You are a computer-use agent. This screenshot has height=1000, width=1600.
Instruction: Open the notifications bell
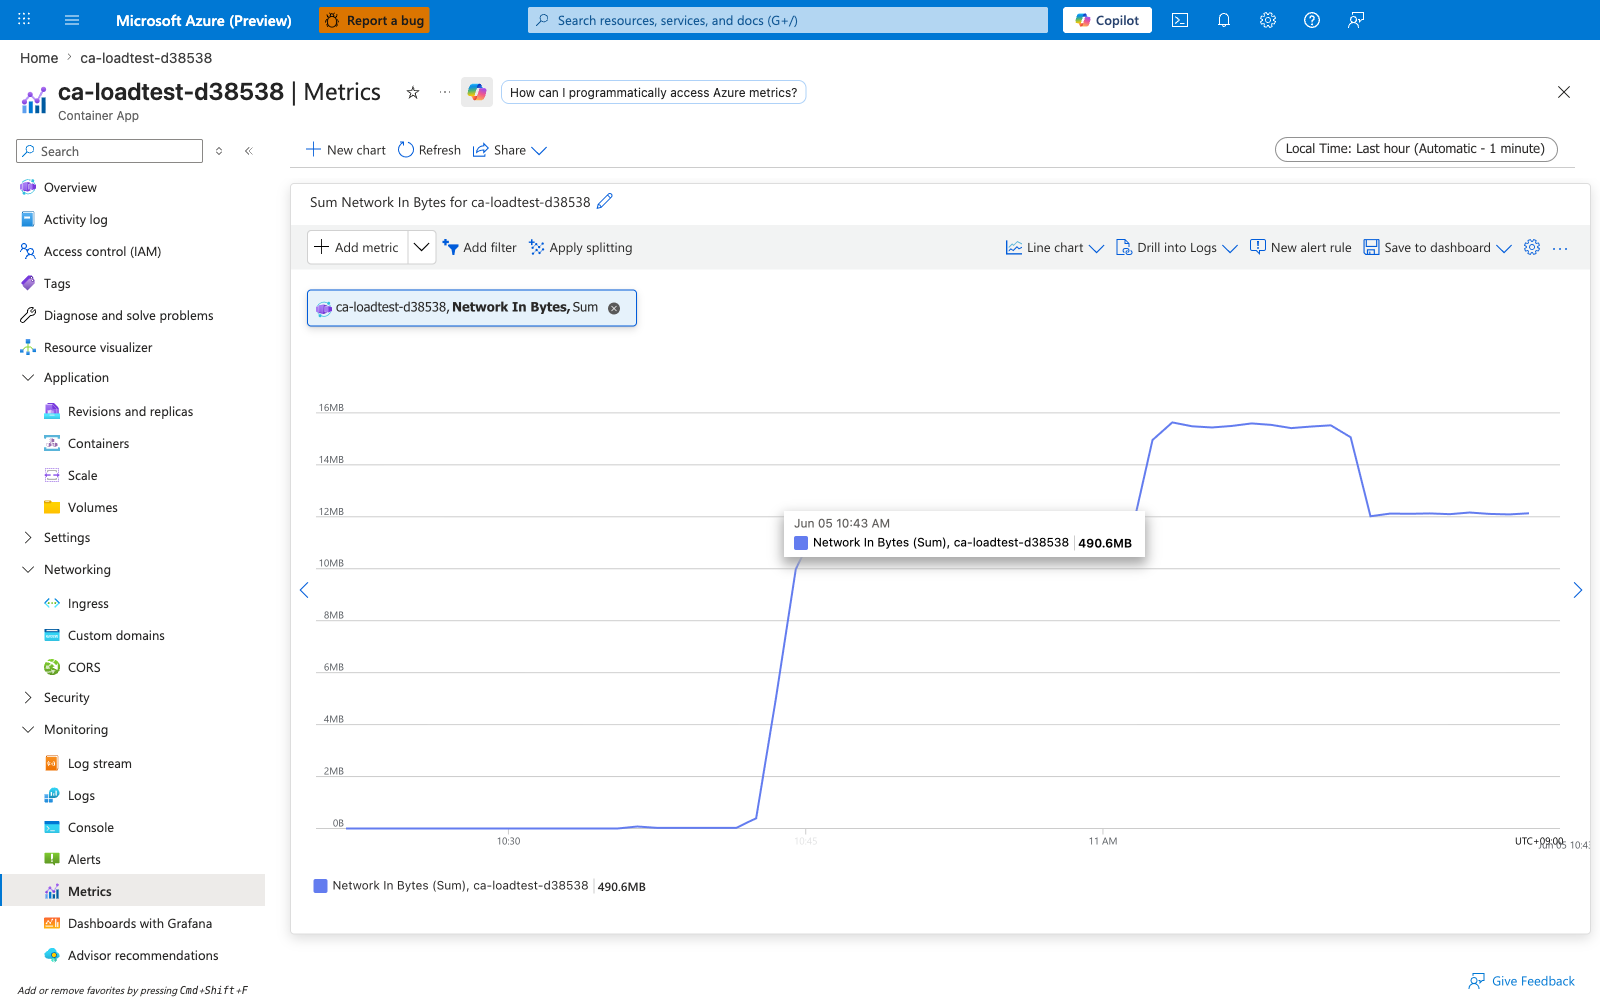(1224, 20)
